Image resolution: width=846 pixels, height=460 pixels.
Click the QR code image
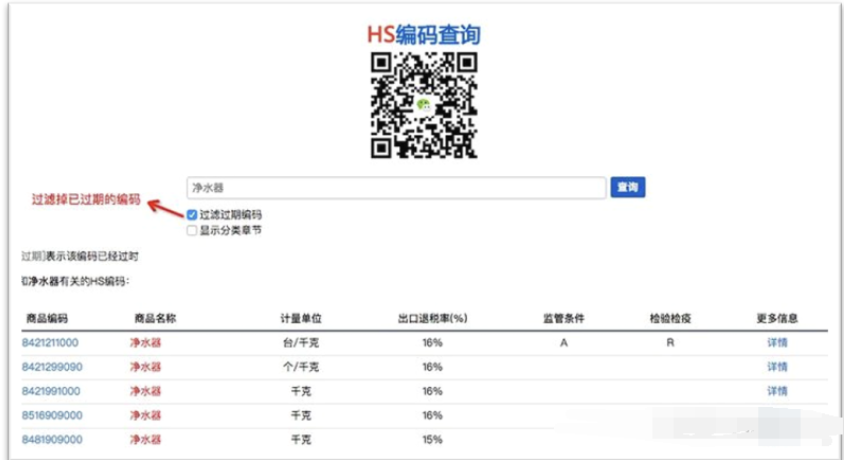423,105
